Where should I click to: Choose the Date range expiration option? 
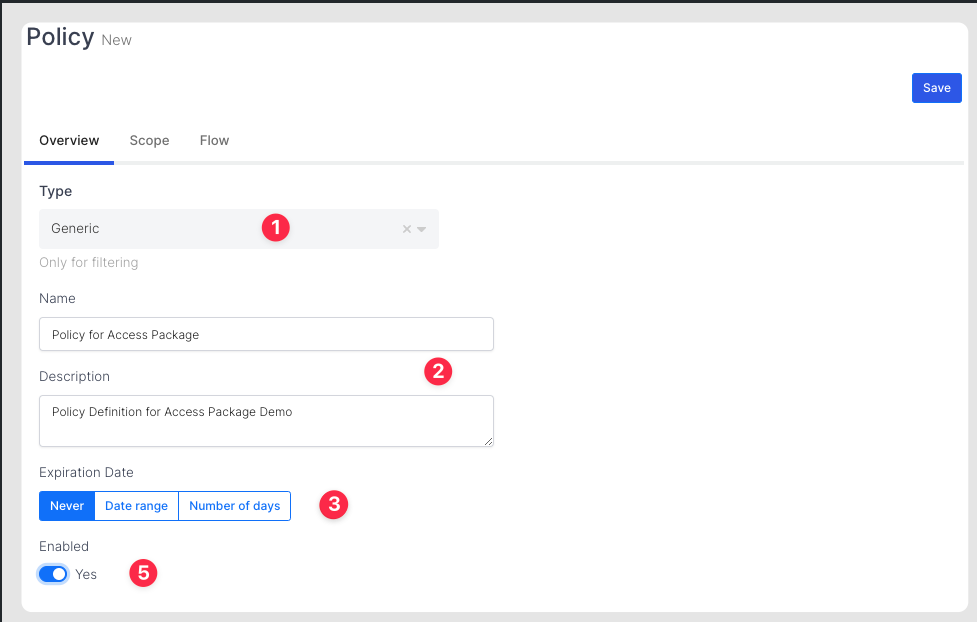(x=136, y=506)
